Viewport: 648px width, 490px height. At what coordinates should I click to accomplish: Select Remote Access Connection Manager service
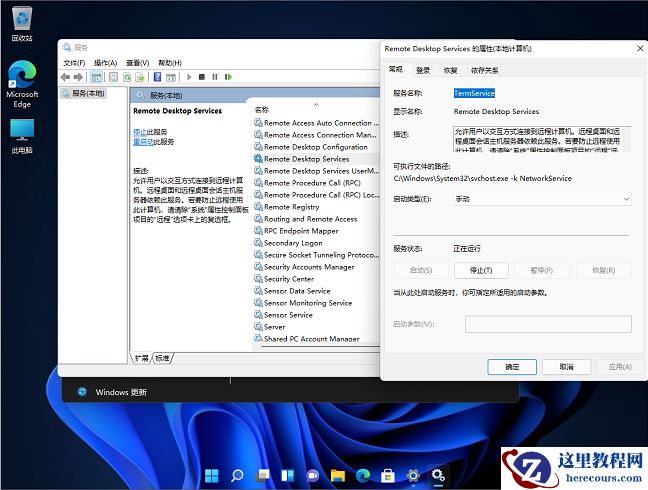[316, 135]
